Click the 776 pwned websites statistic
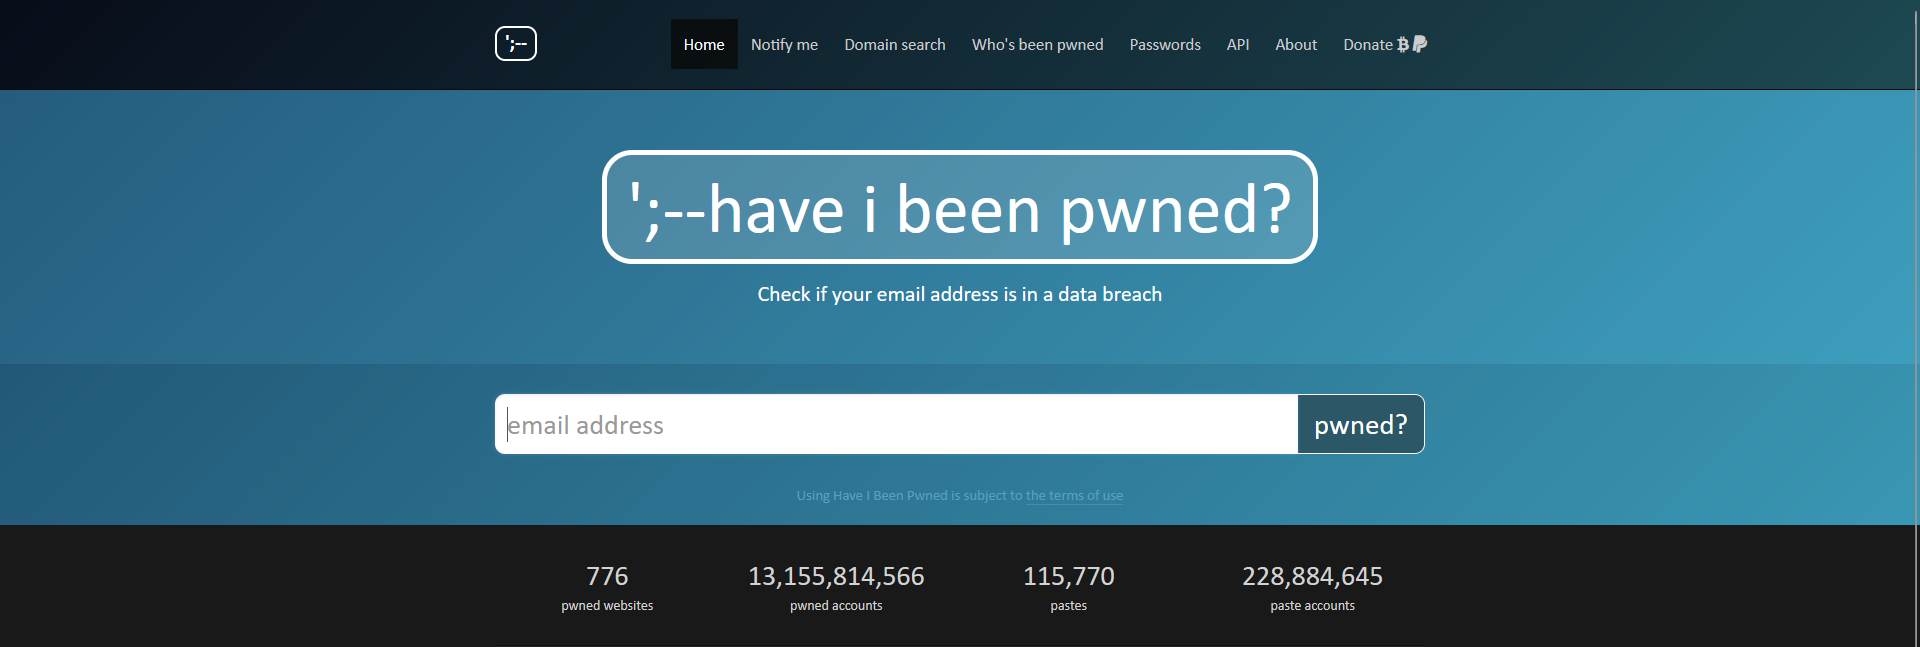 click(607, 577)
